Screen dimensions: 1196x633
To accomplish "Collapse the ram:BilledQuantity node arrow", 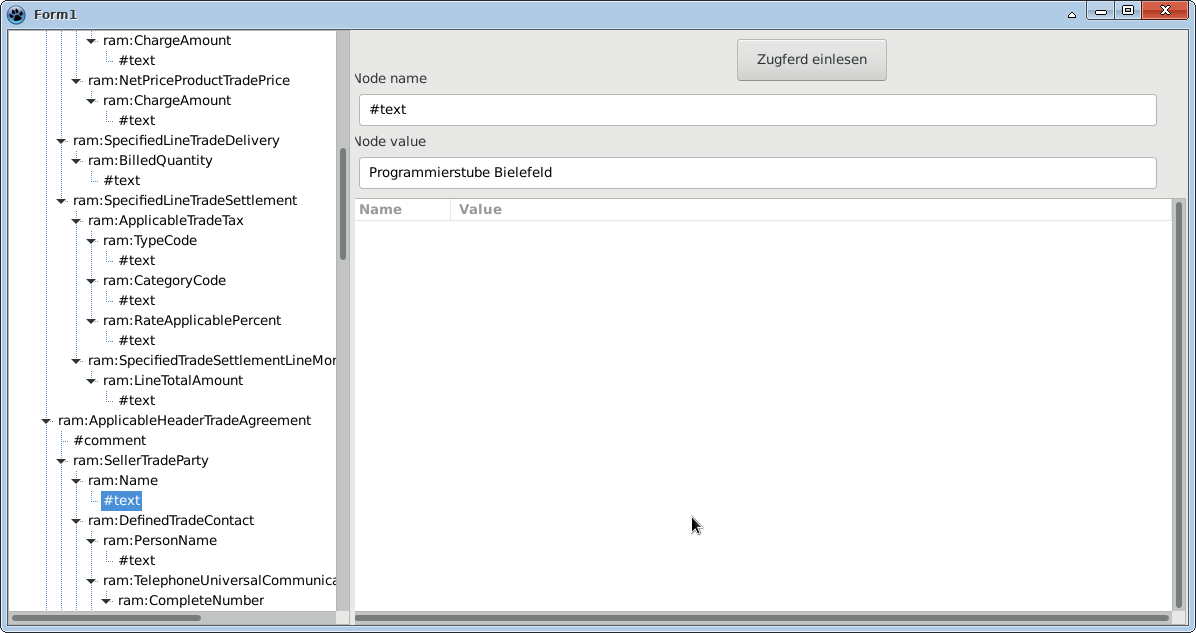I will (76, 161).
